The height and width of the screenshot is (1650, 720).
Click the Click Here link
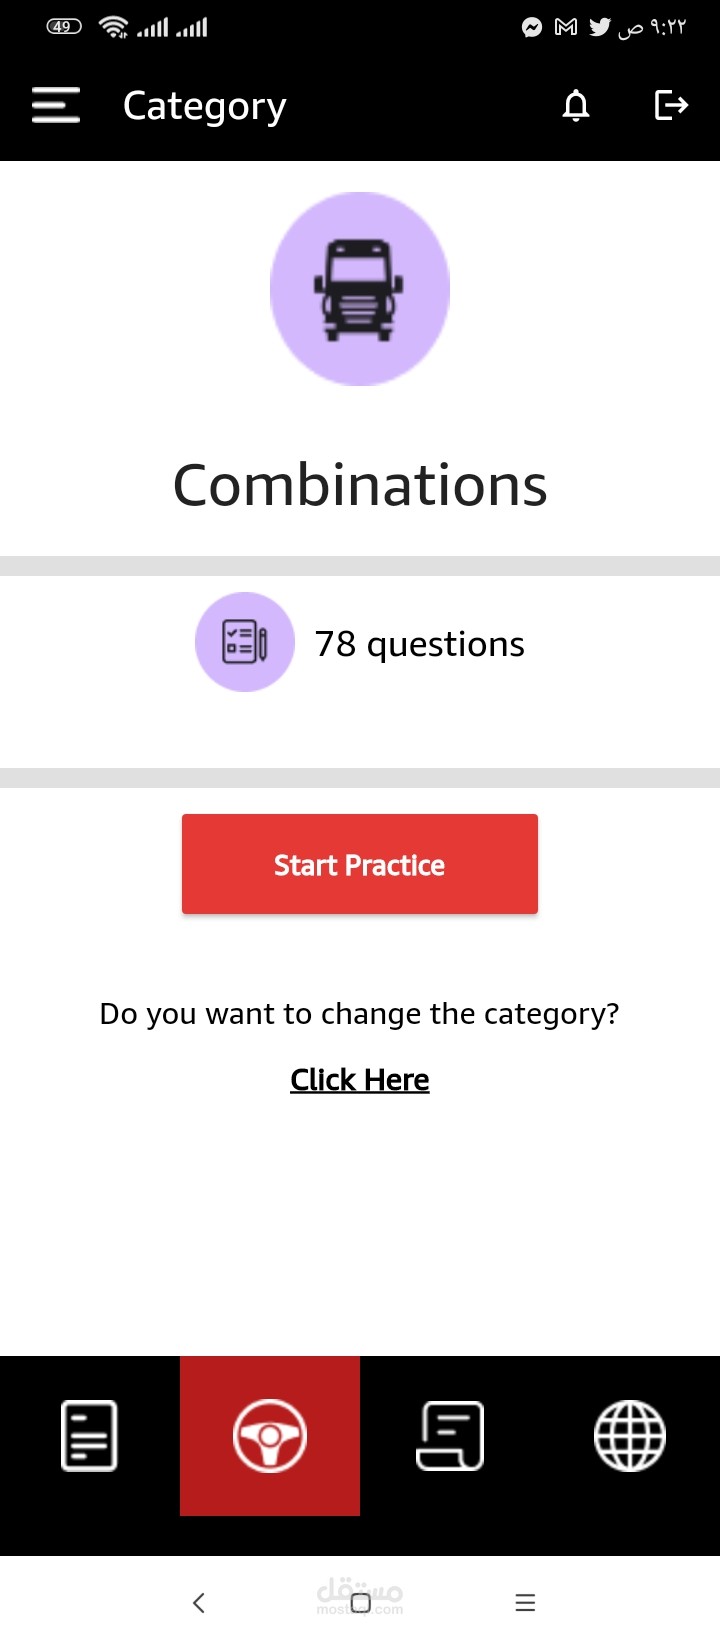pyautogui.click(x=360, y=1080)
